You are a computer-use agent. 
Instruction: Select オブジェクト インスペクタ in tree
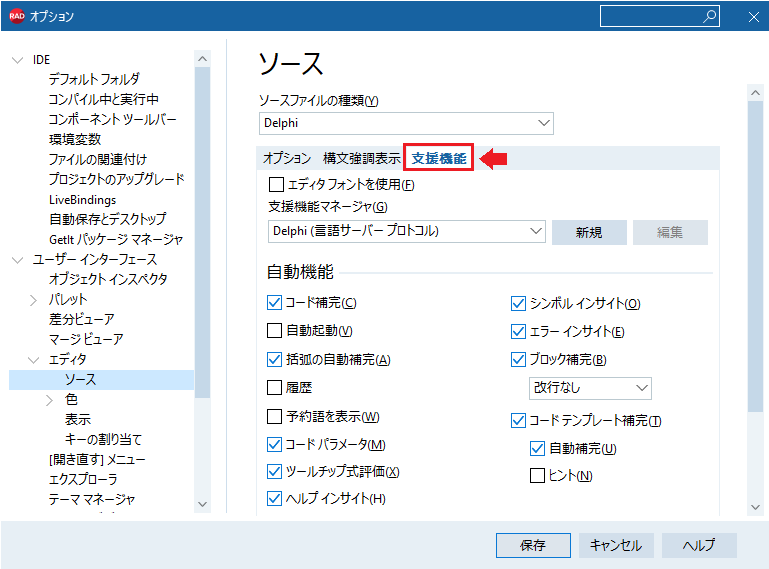[x=108, y=280]
